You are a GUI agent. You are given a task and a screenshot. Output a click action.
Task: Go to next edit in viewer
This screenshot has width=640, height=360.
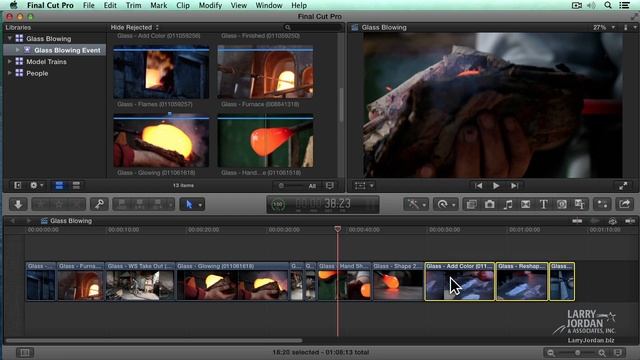point(514,186)
